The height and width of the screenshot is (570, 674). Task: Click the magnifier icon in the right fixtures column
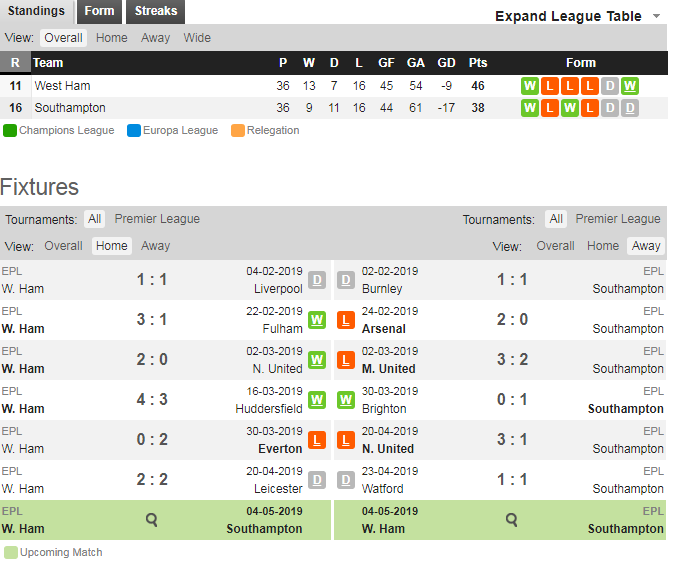coord(512,520)
